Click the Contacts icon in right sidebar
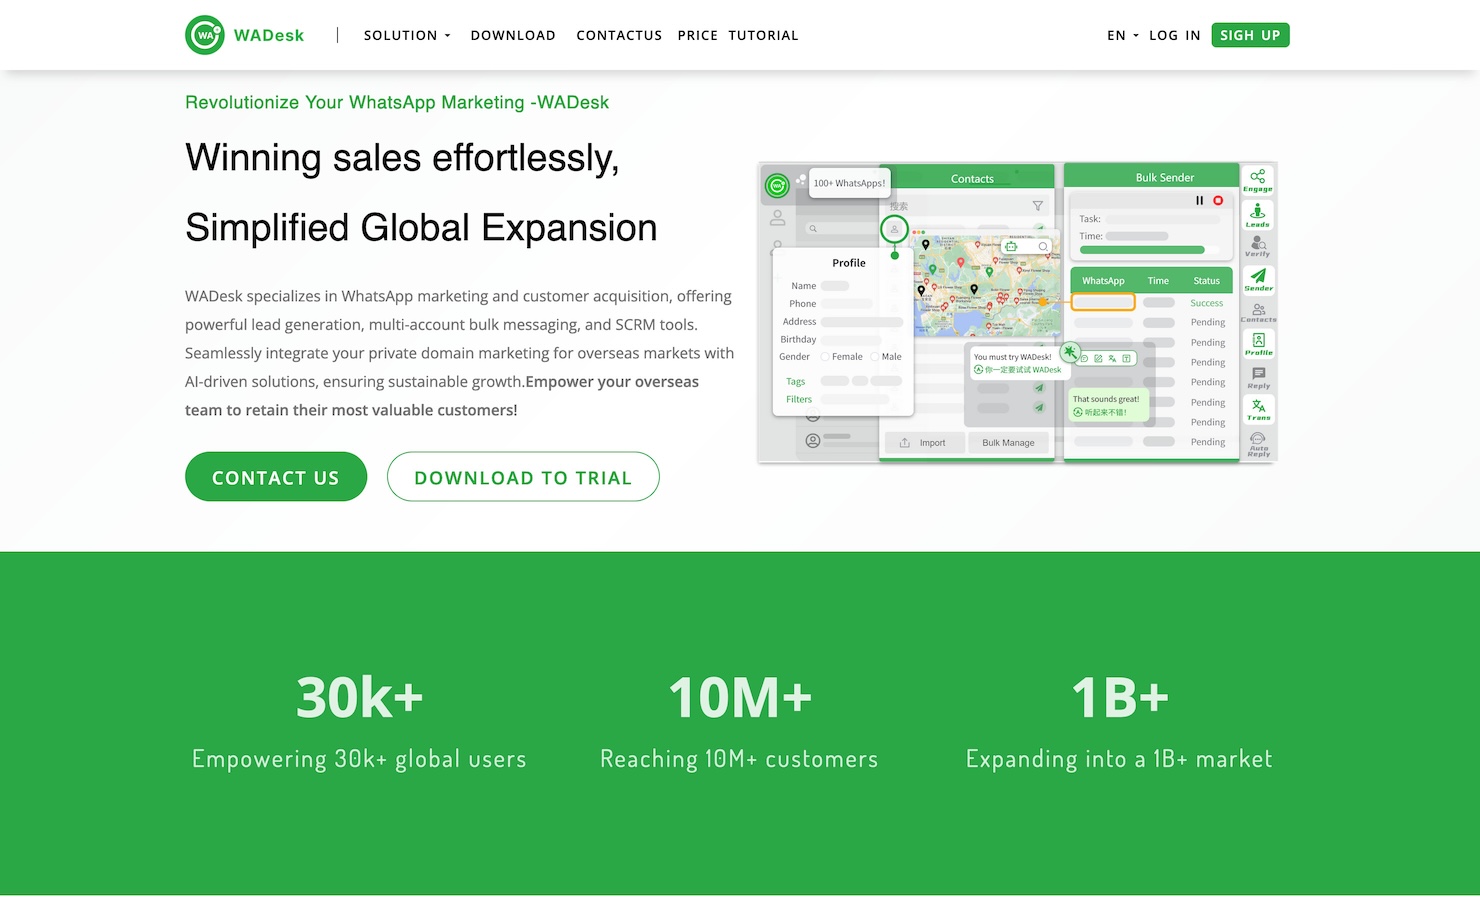This screenshot has width=1480, height=900. 1258,312
